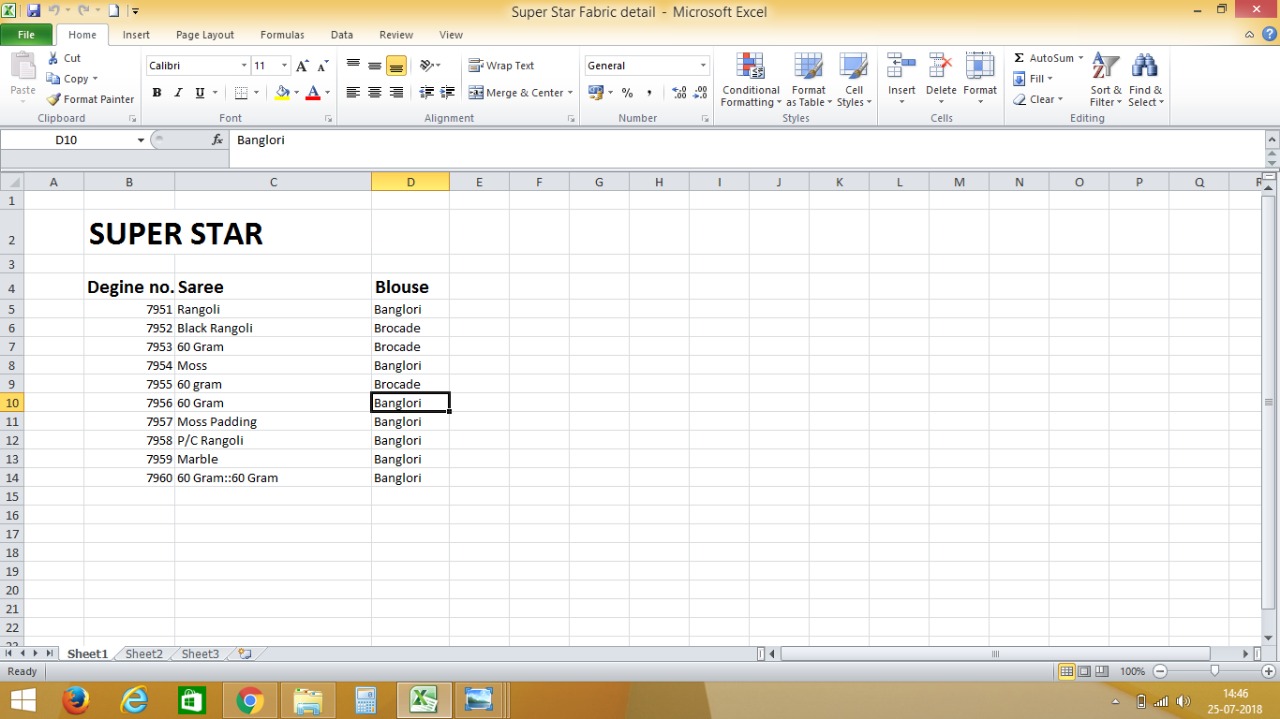Viewport: 1280px width, 719px height.
Task: Click the Find & Select icon
Action: tap(1145, 80)
